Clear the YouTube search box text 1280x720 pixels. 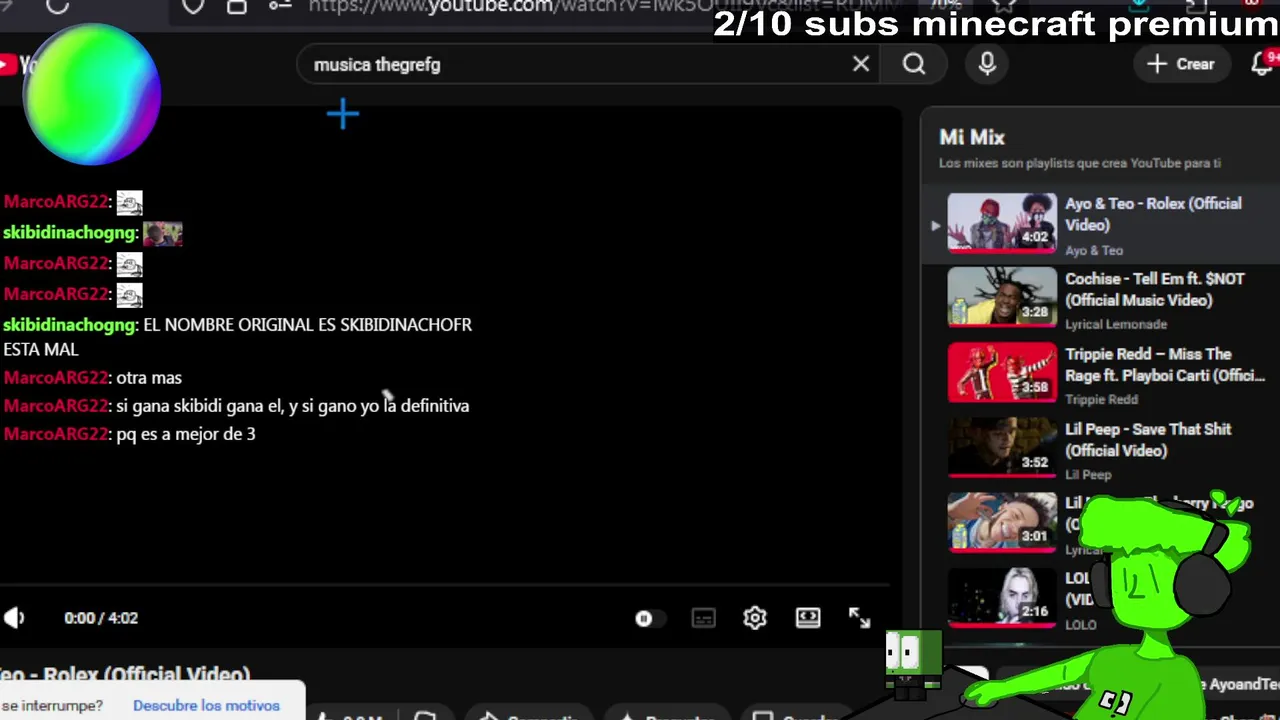pyautogui.click(x=861, y=64)
